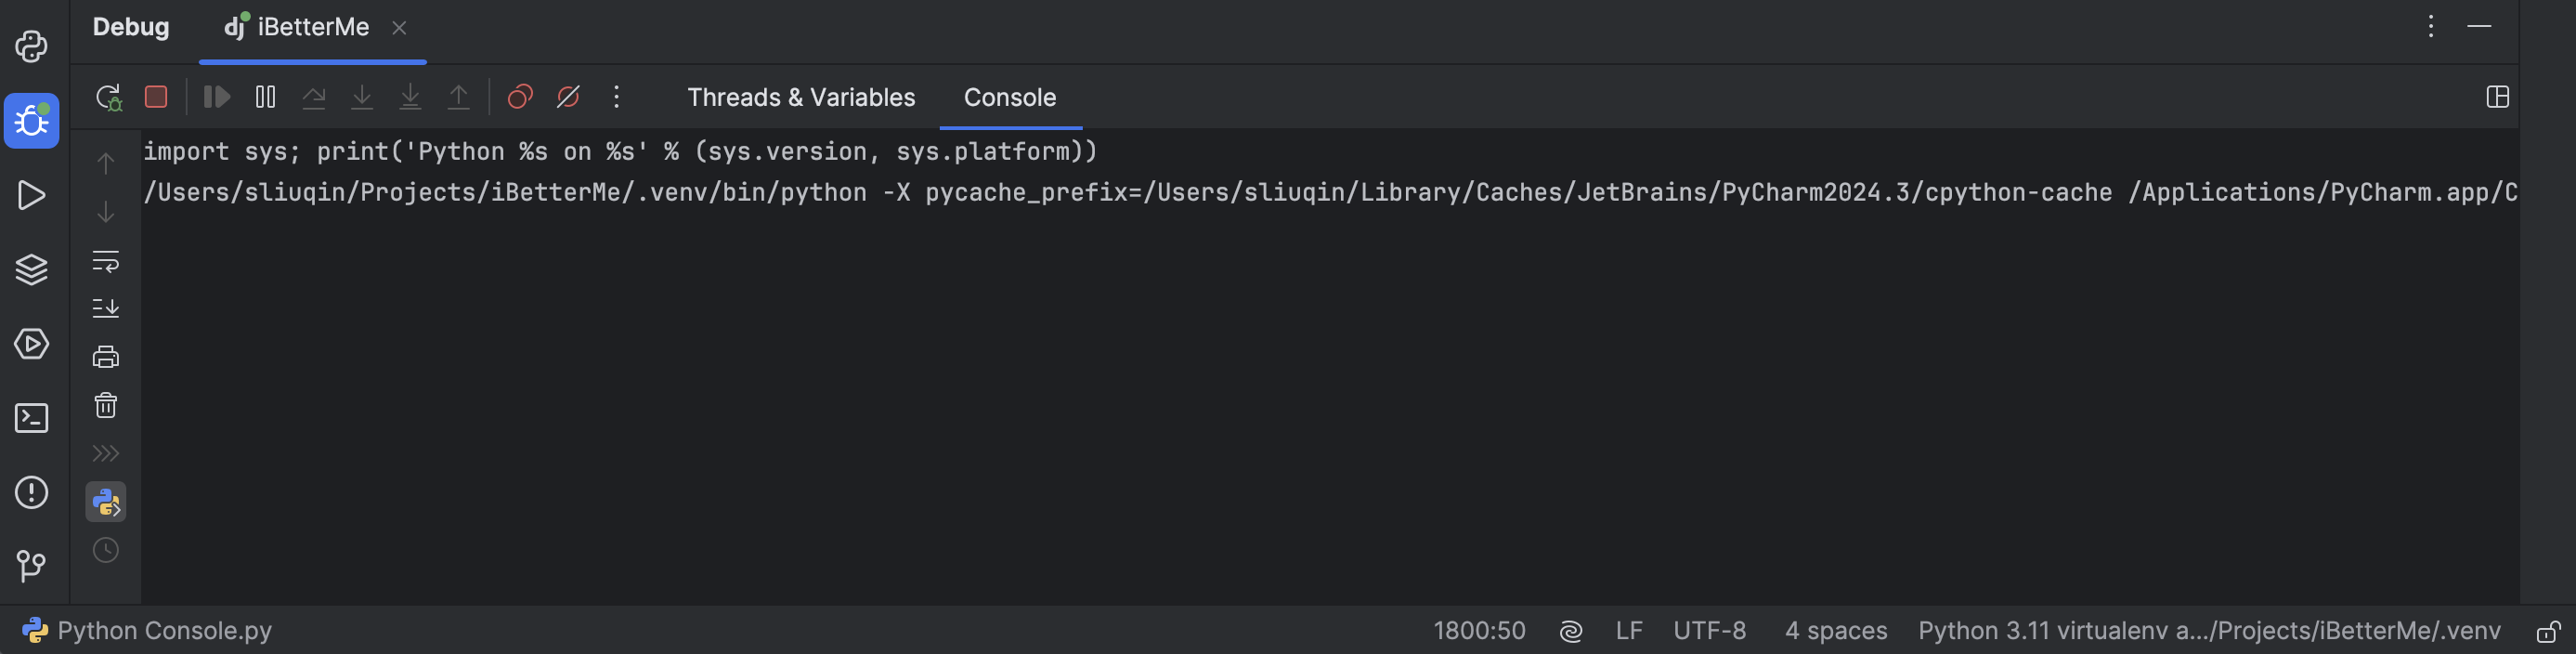Open the Terminal tool window
The width and height of the screenshot is (2576, 654).
point(32,418)
